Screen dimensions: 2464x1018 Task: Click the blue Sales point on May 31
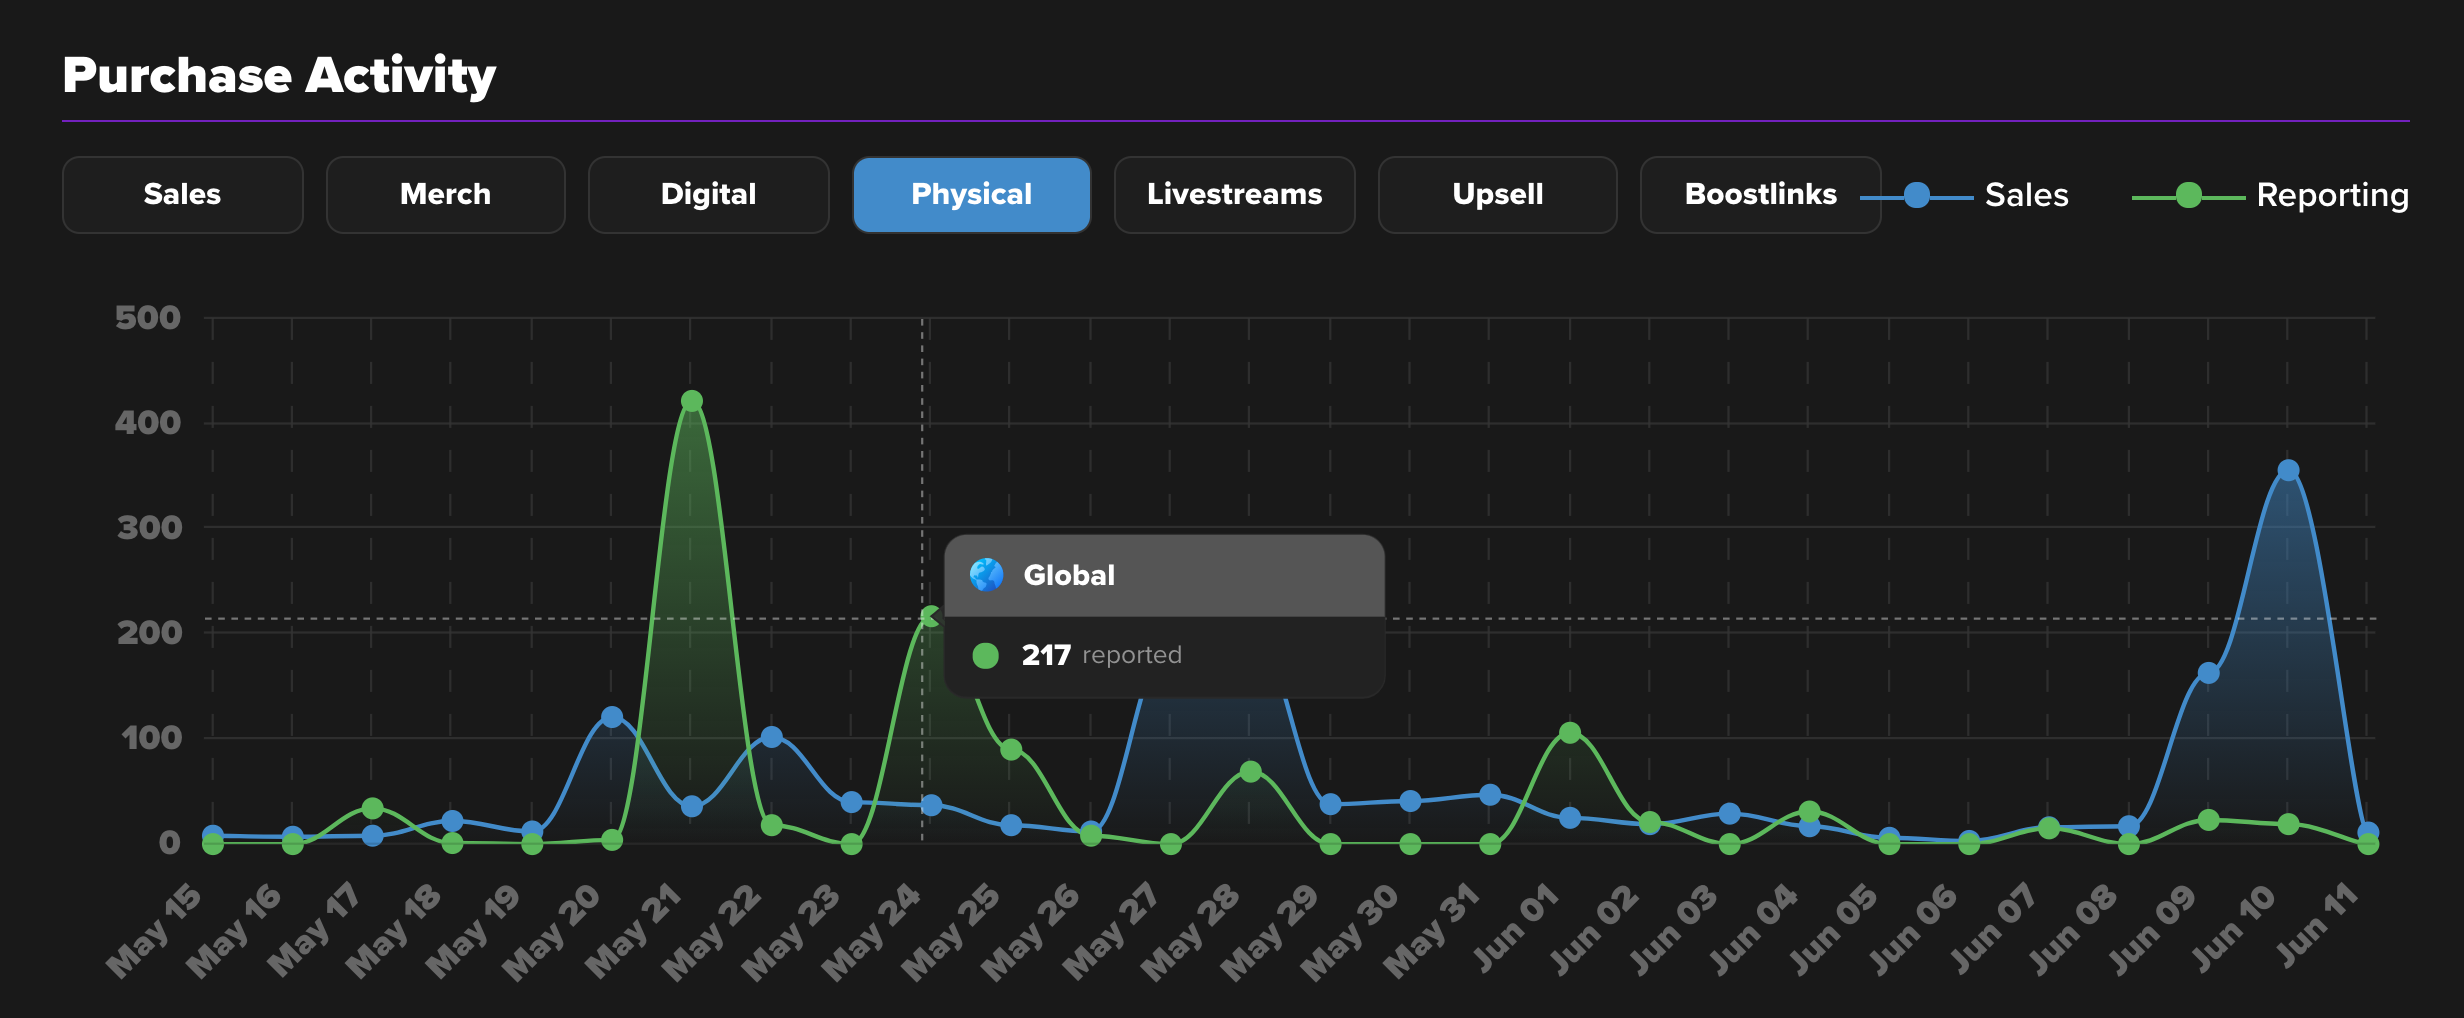1490,795
